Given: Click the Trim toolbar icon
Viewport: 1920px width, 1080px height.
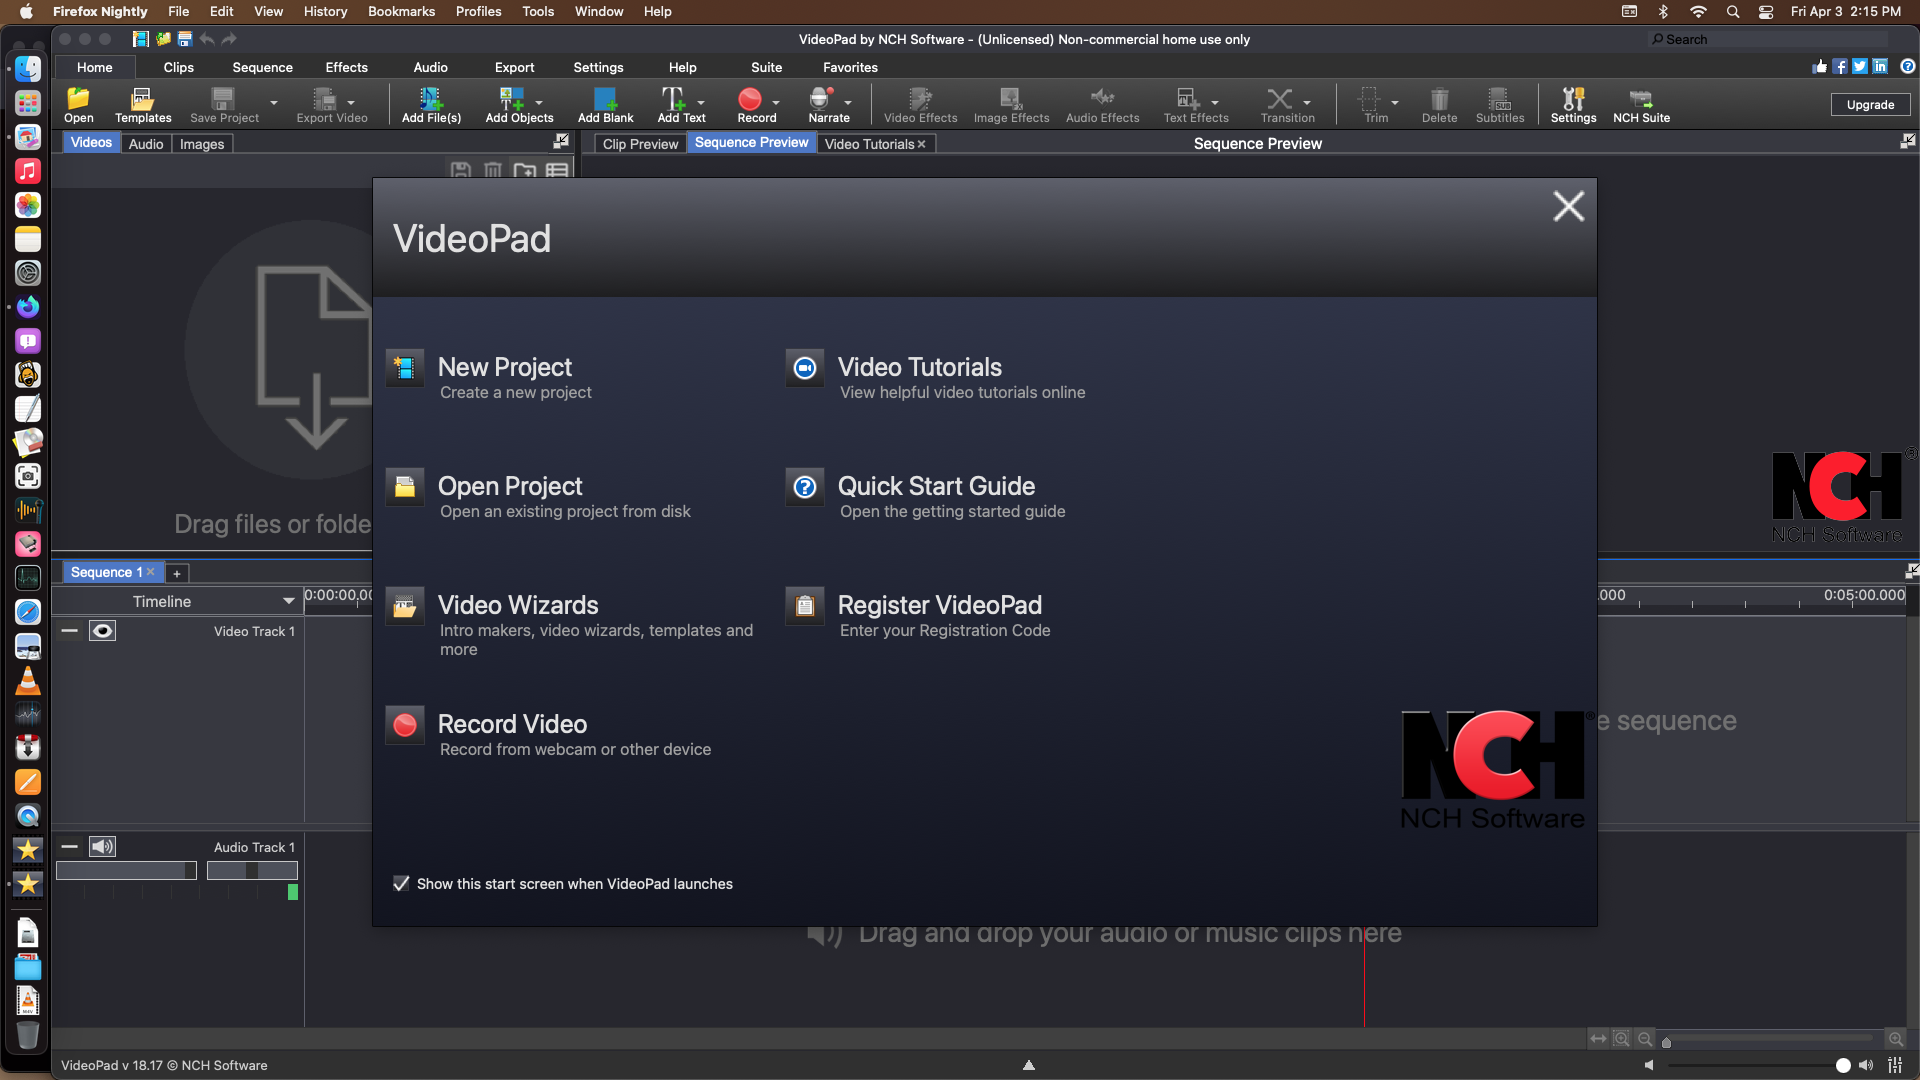Looking at the screenshot, I should [x=1370, y=104].
